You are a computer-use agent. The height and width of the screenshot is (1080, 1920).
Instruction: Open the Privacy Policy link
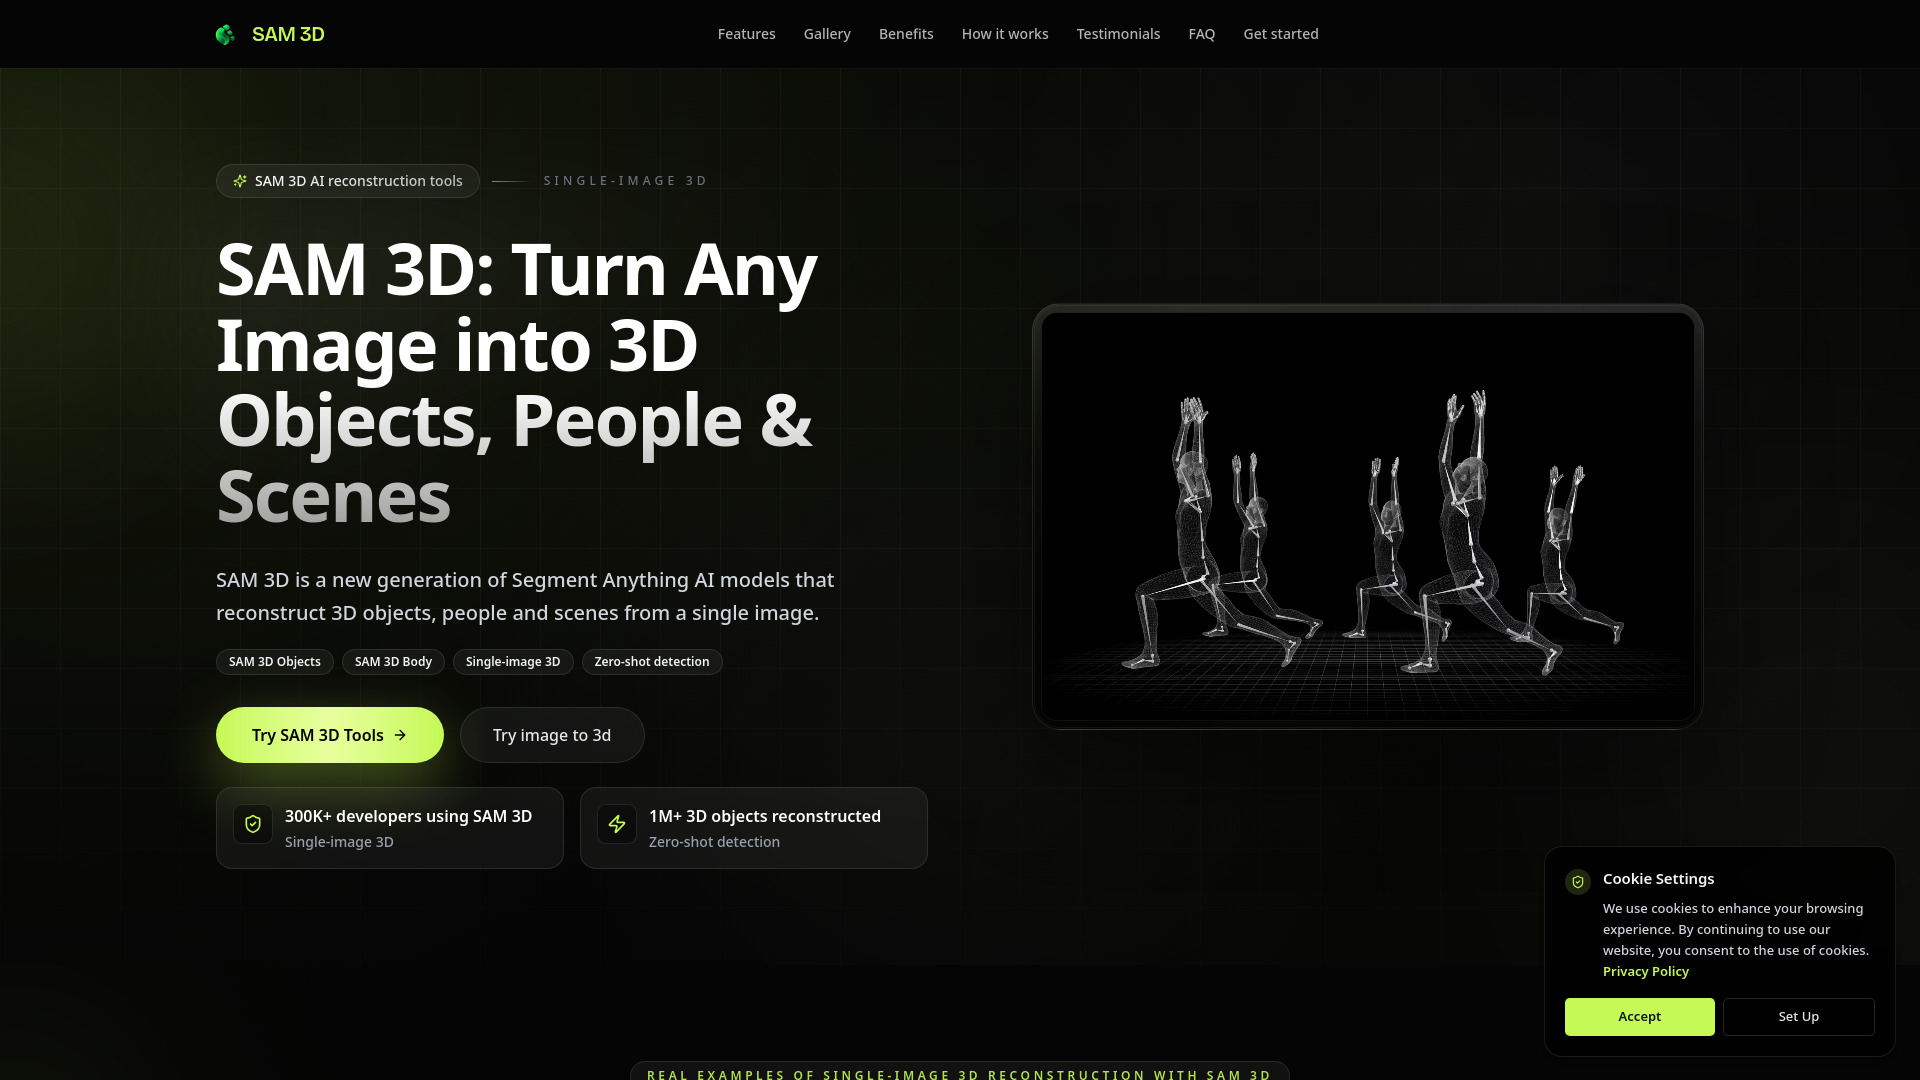click(1645, 971)
